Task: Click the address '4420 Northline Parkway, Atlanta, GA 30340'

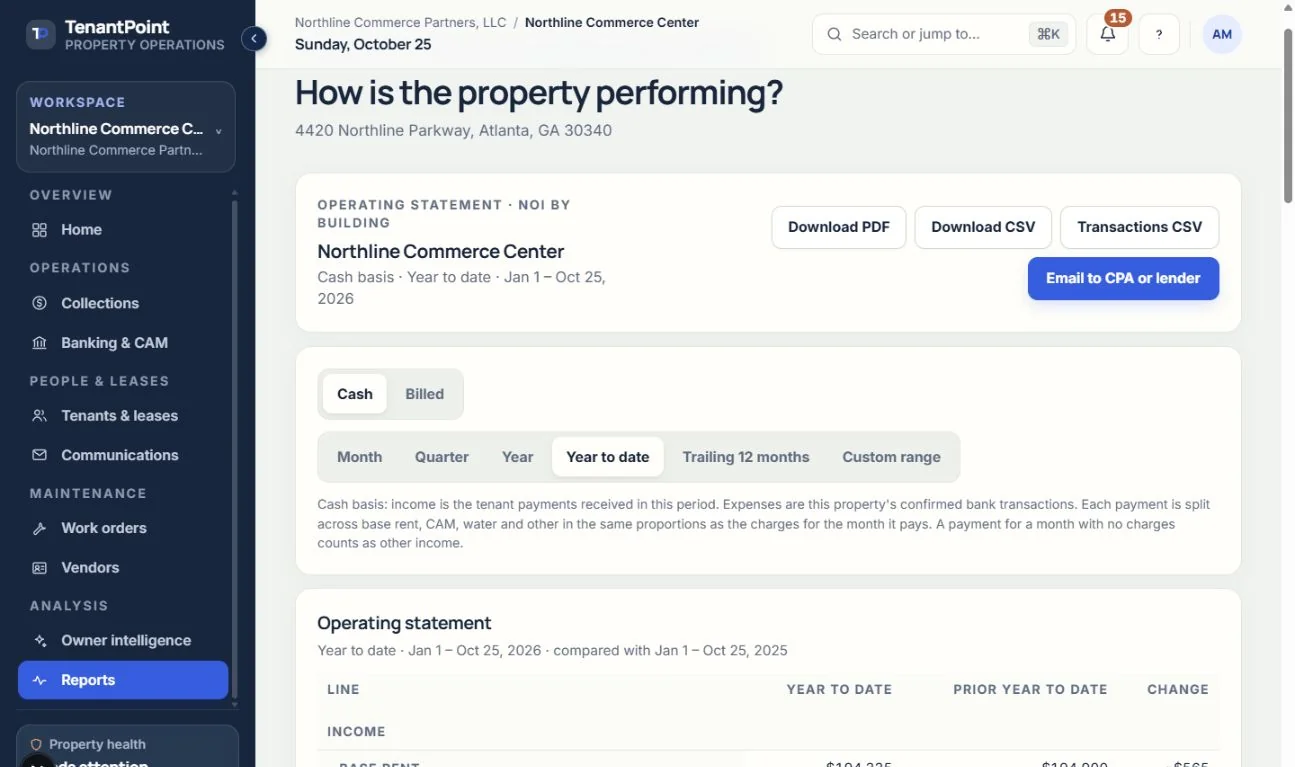Action: 453,131
